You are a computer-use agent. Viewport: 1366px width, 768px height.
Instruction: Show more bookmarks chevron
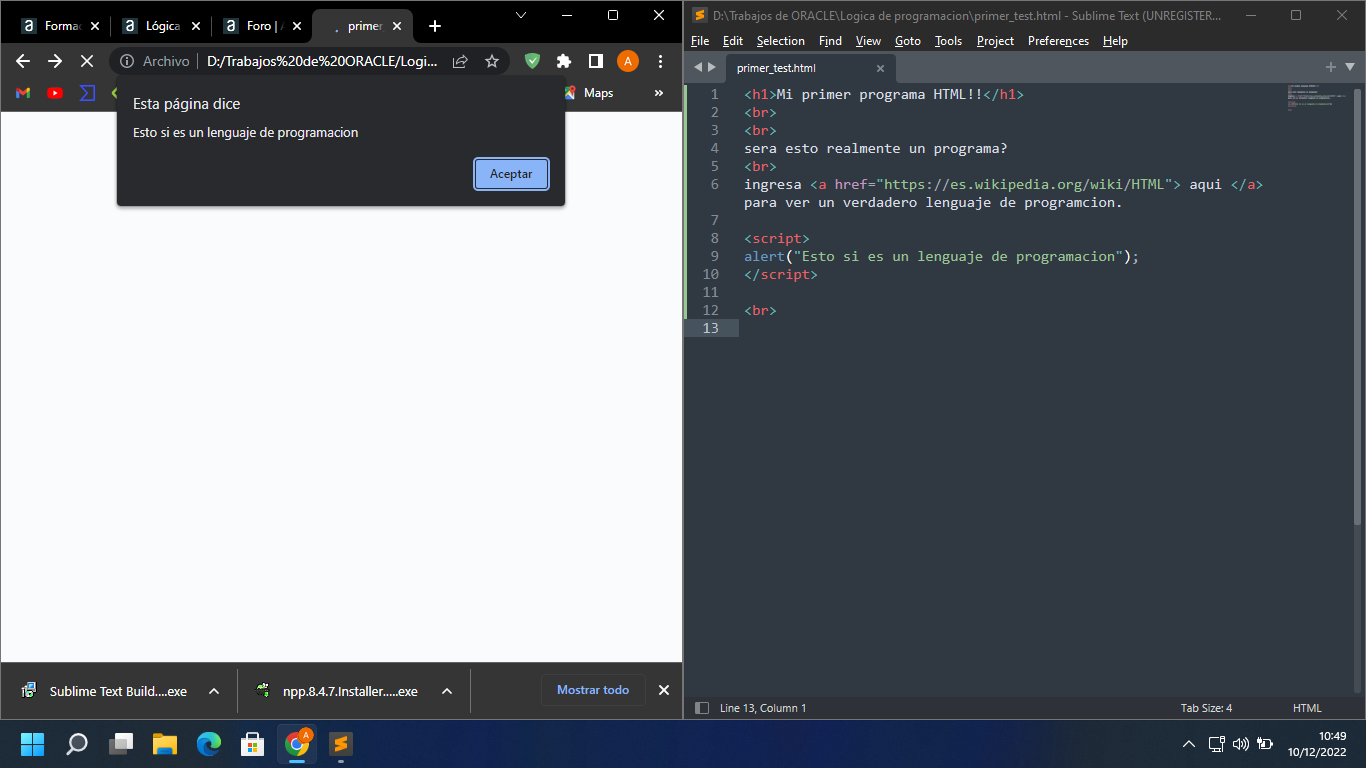coord(659,93)
